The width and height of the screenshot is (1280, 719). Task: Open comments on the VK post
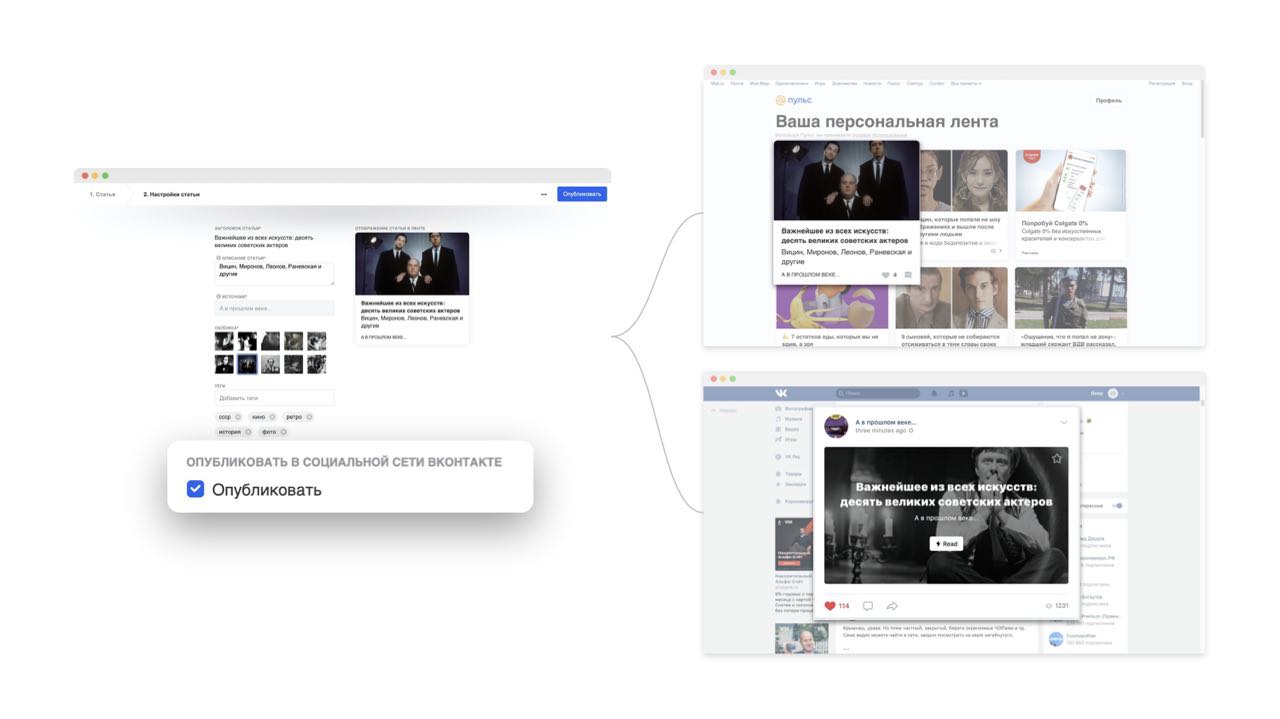point(867,606)
